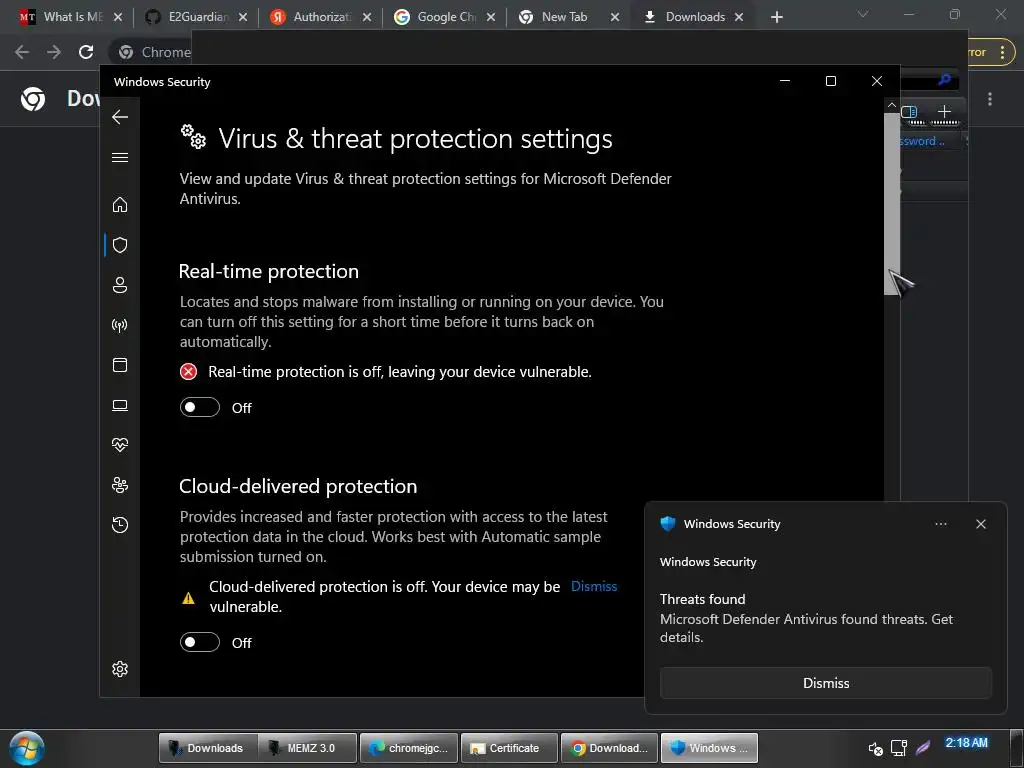Open Protection history clock icon
This screenshot has width=1024, height=768.
tap(120, 525)
